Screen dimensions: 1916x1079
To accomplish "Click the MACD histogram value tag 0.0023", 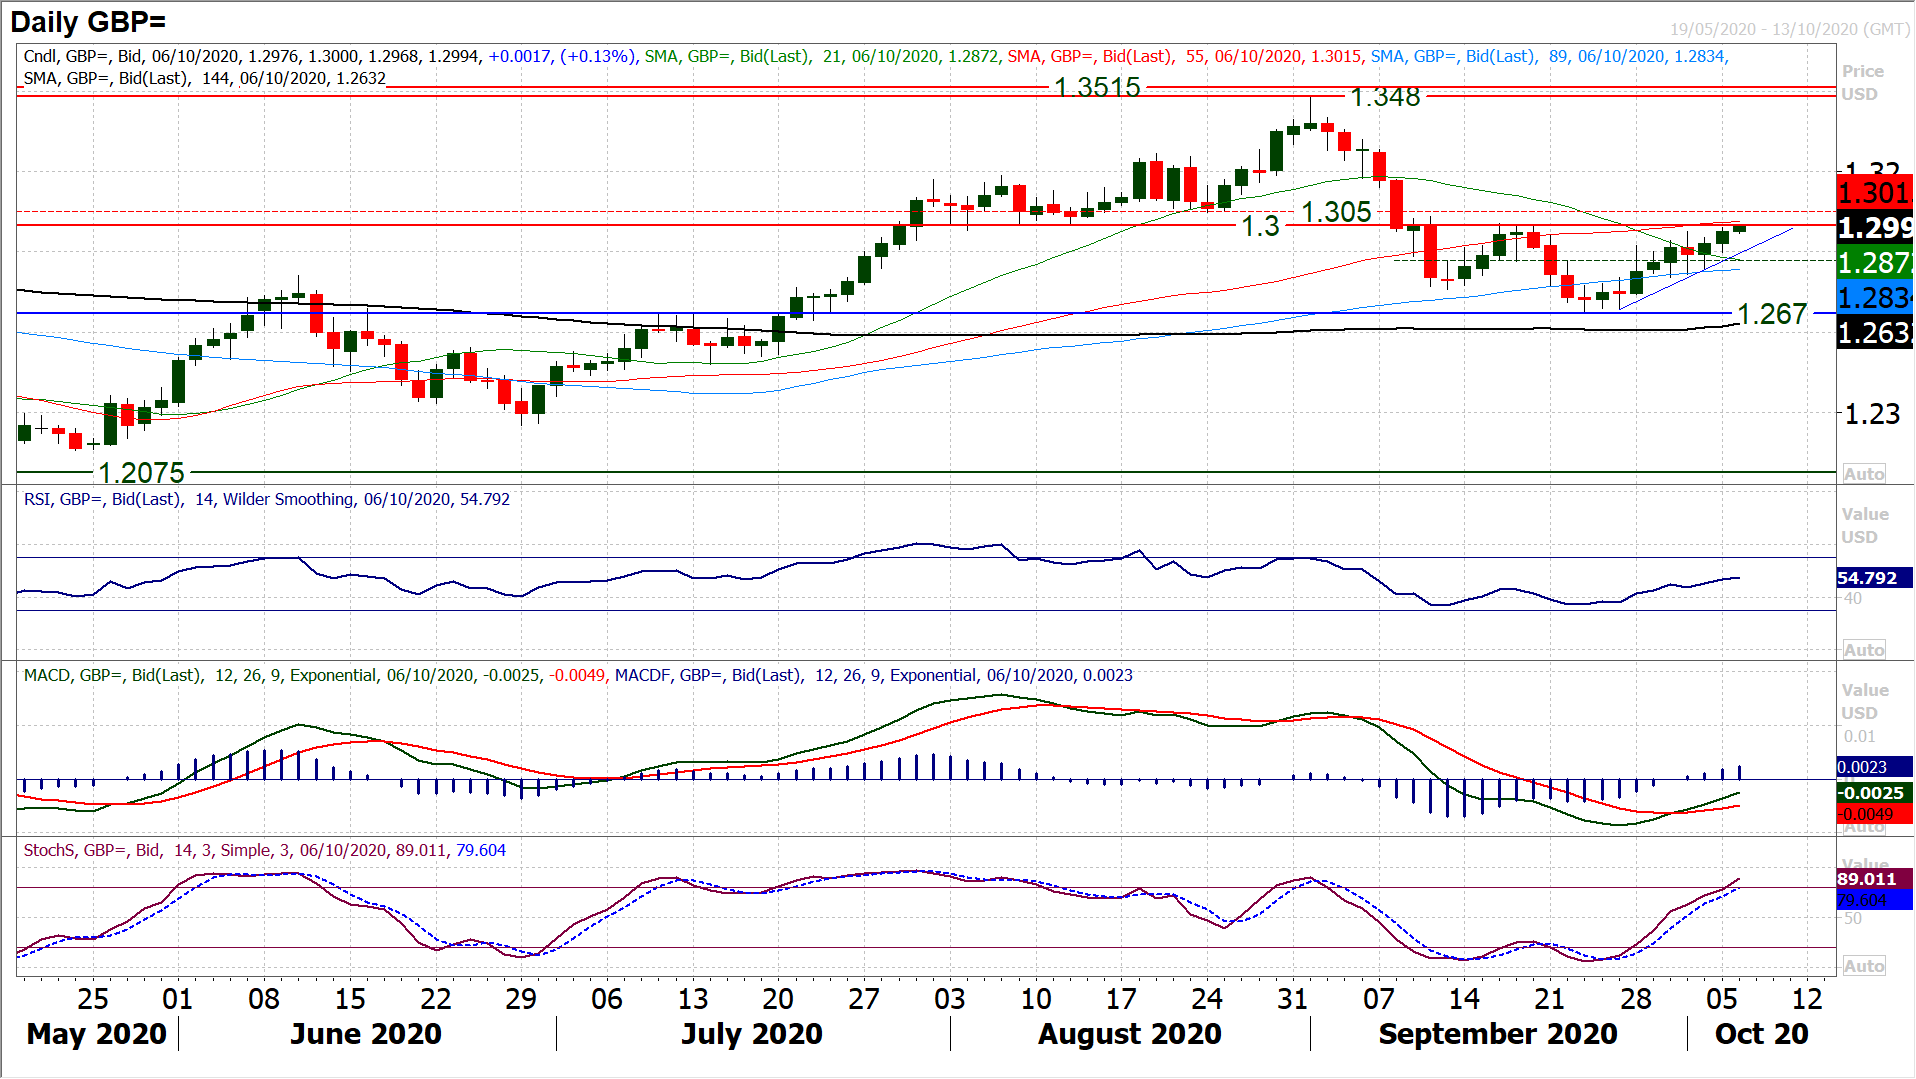I will point(1874,767).
